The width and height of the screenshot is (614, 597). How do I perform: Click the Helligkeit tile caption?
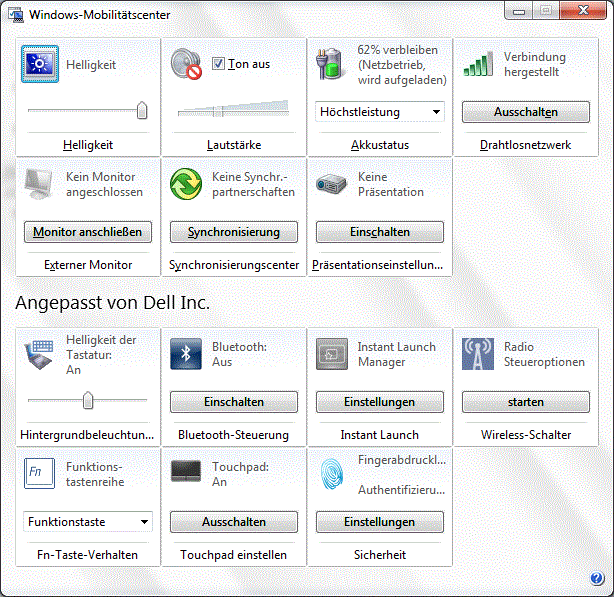88,145
